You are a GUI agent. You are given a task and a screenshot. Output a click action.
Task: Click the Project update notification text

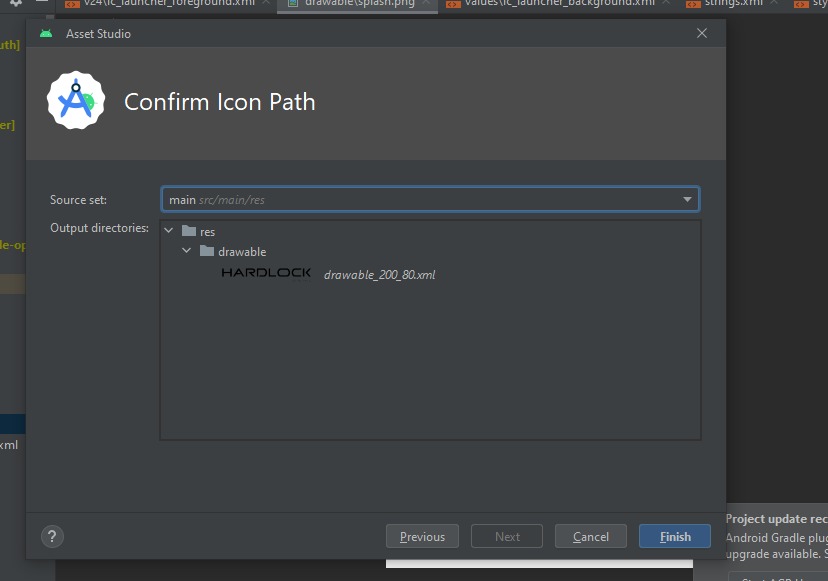[776, 519]
